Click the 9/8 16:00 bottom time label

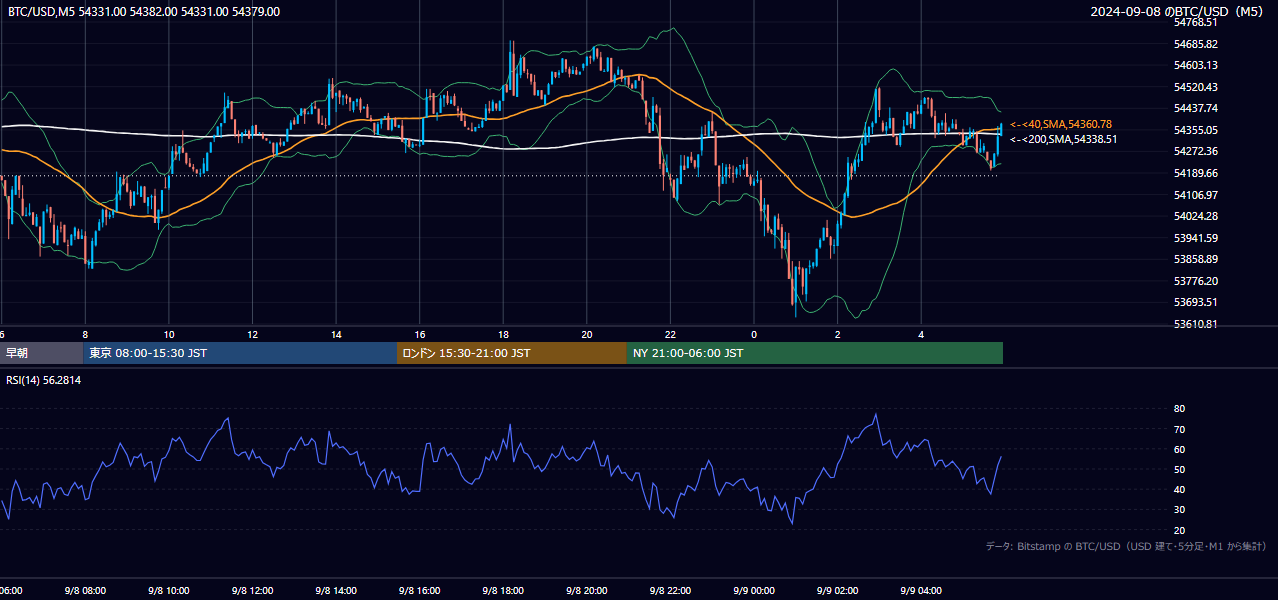(420, 591)
